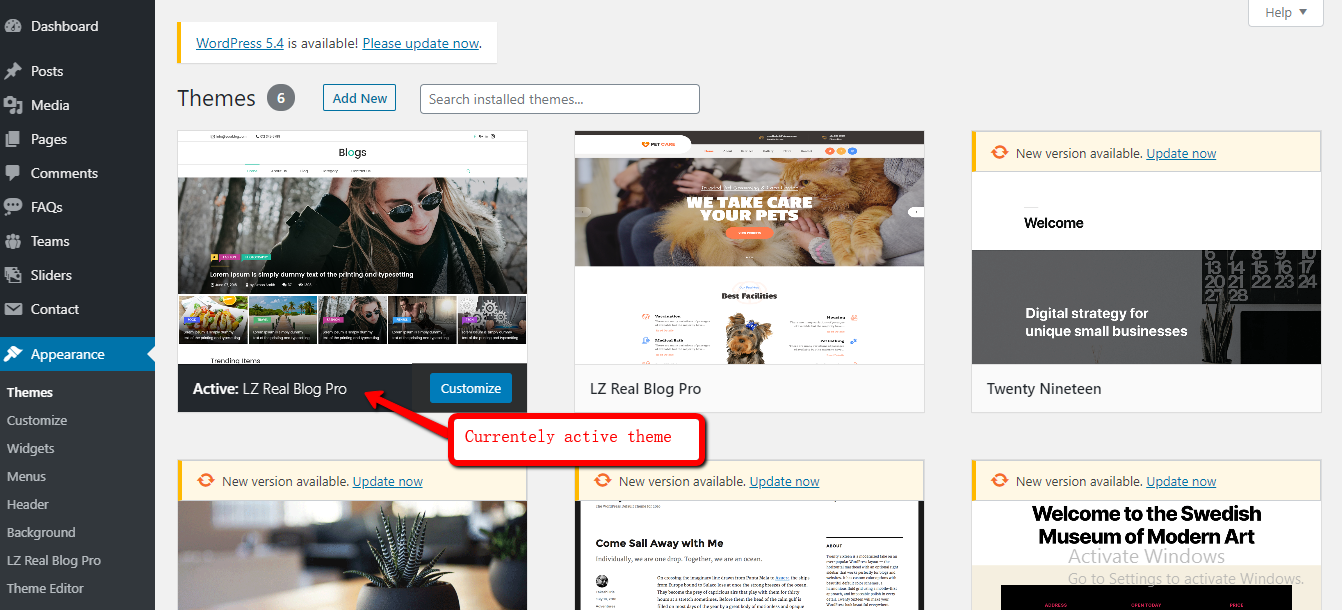Viewport: 1342px width, 610px height.
Task: Open LZ Real Blog Pro submenu item
Action: tap(54, 561)
